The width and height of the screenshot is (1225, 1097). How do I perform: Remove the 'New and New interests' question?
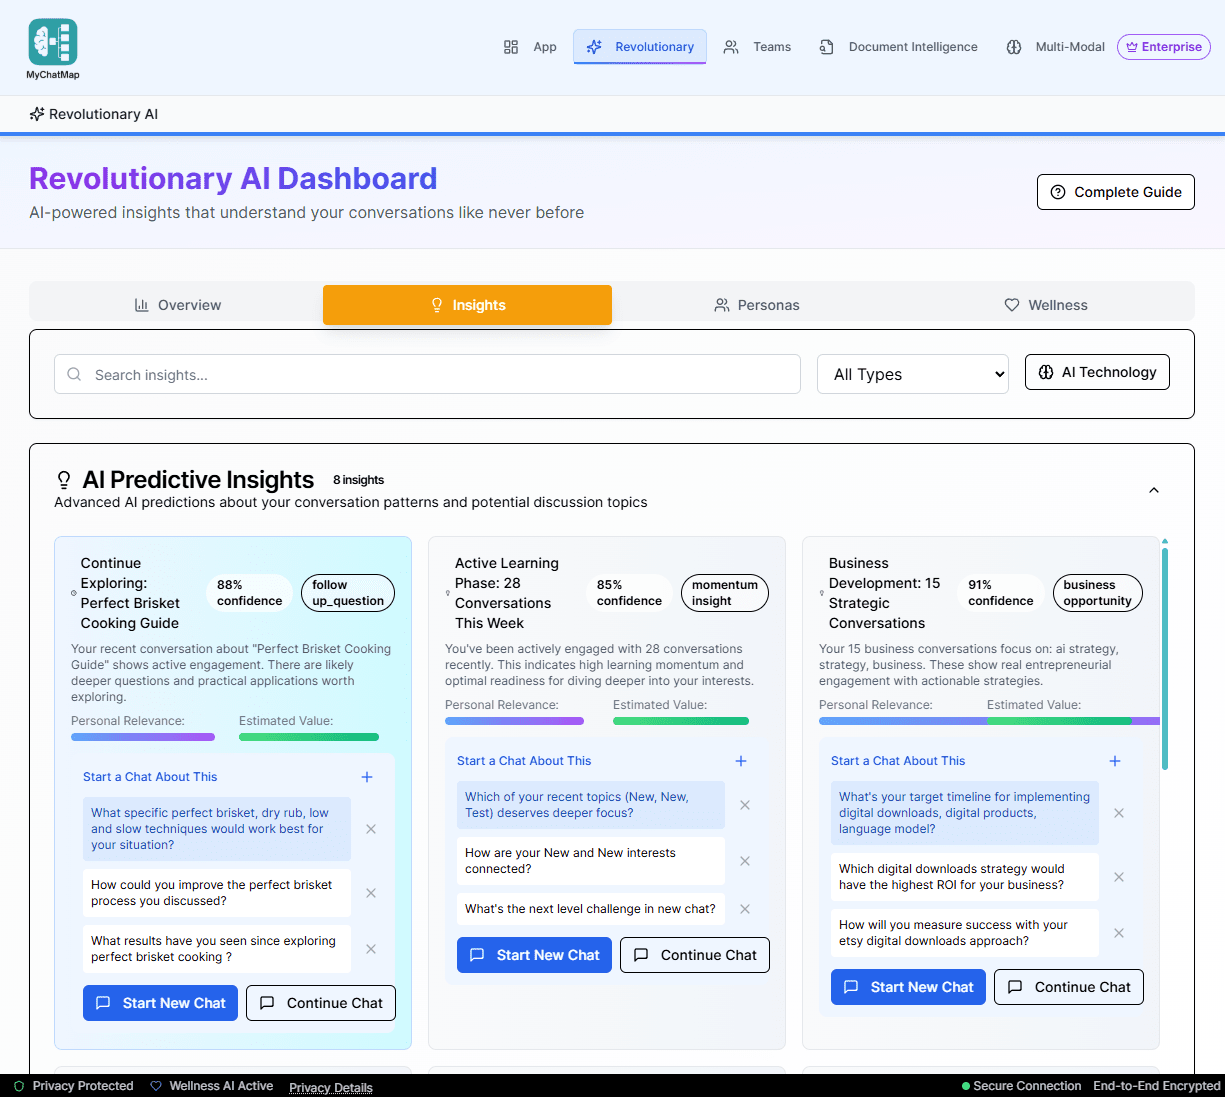click(745, 861)
